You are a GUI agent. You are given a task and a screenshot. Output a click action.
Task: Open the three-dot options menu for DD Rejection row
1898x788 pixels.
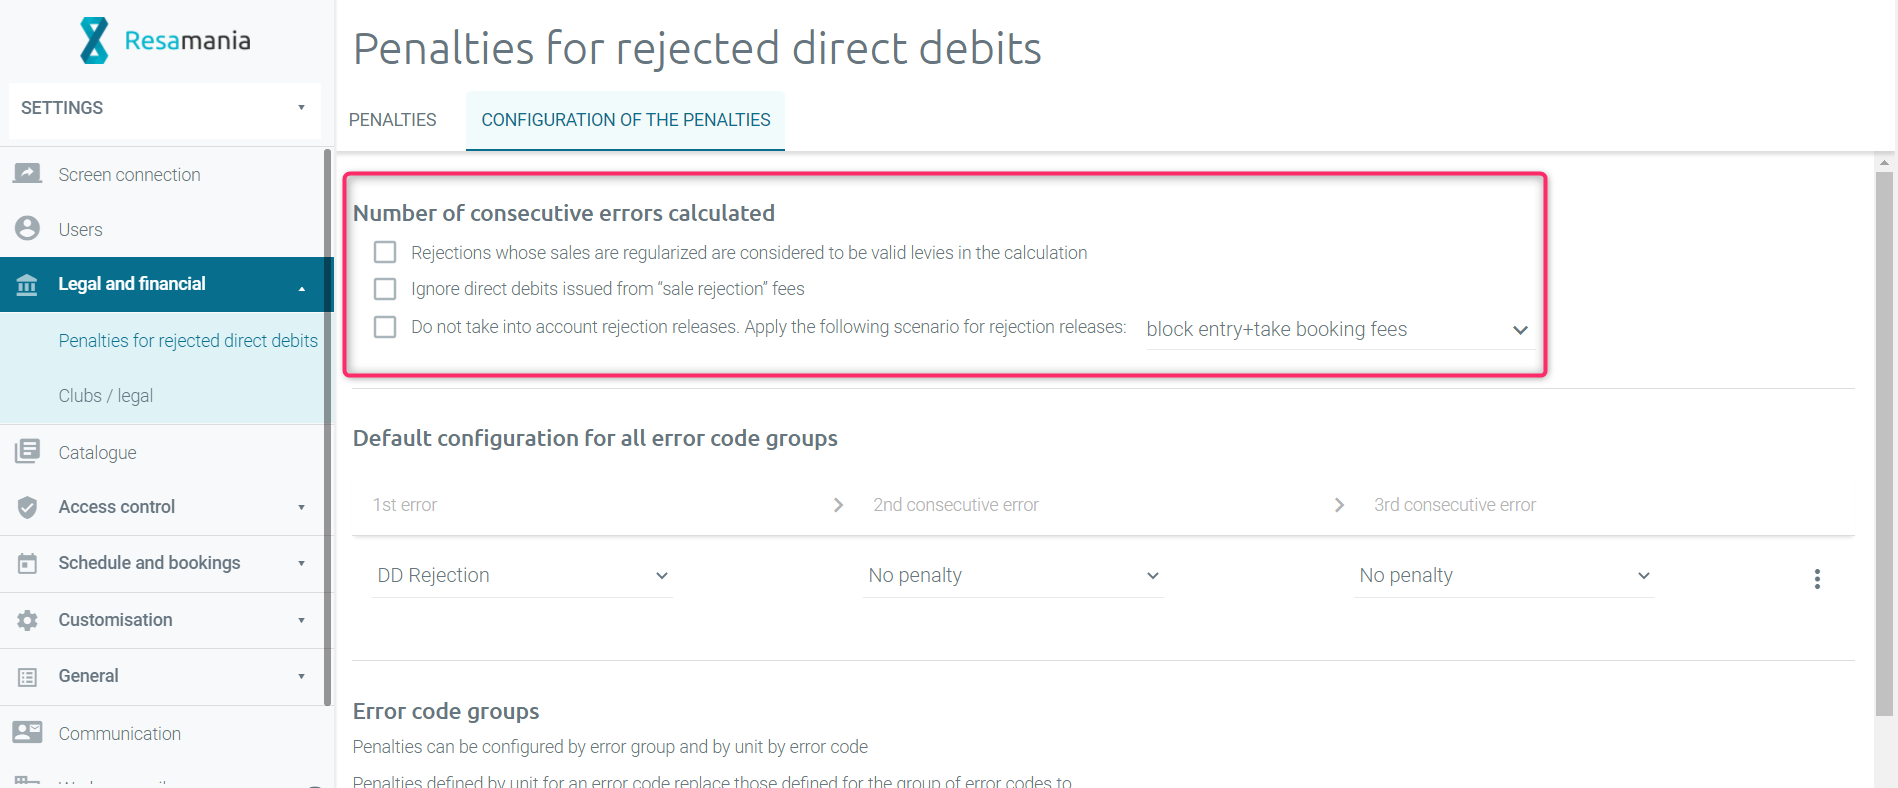coord(1817,578)
